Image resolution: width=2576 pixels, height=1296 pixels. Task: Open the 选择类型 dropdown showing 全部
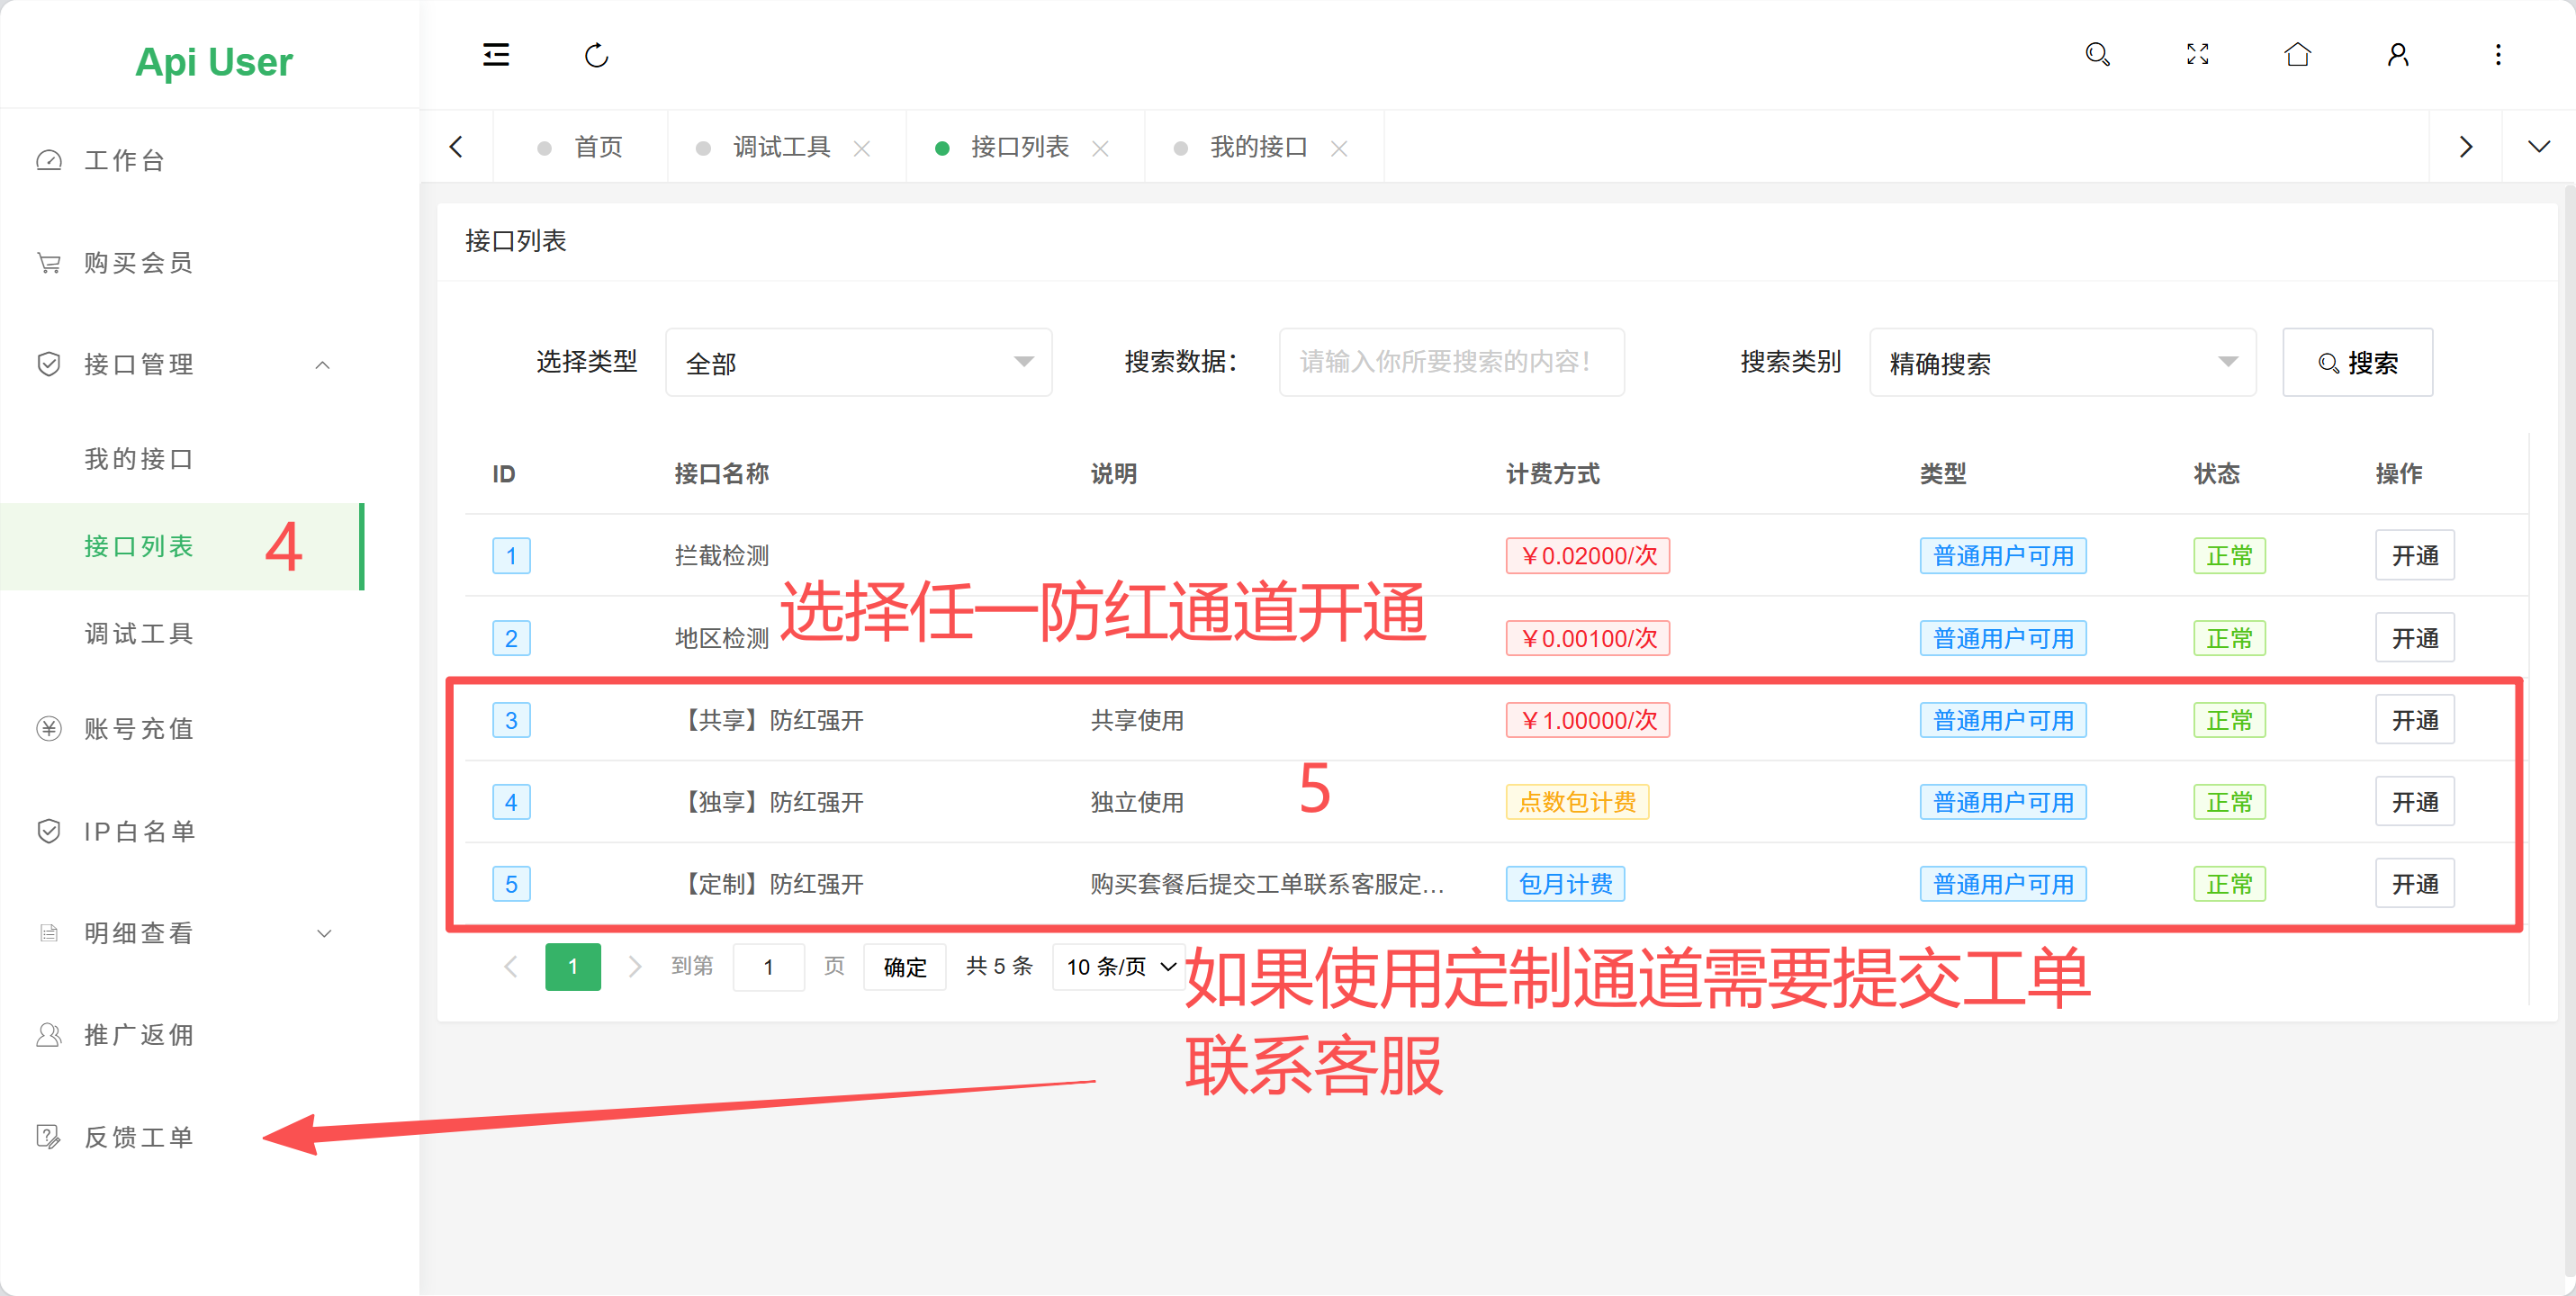click(x=858, y=362)
